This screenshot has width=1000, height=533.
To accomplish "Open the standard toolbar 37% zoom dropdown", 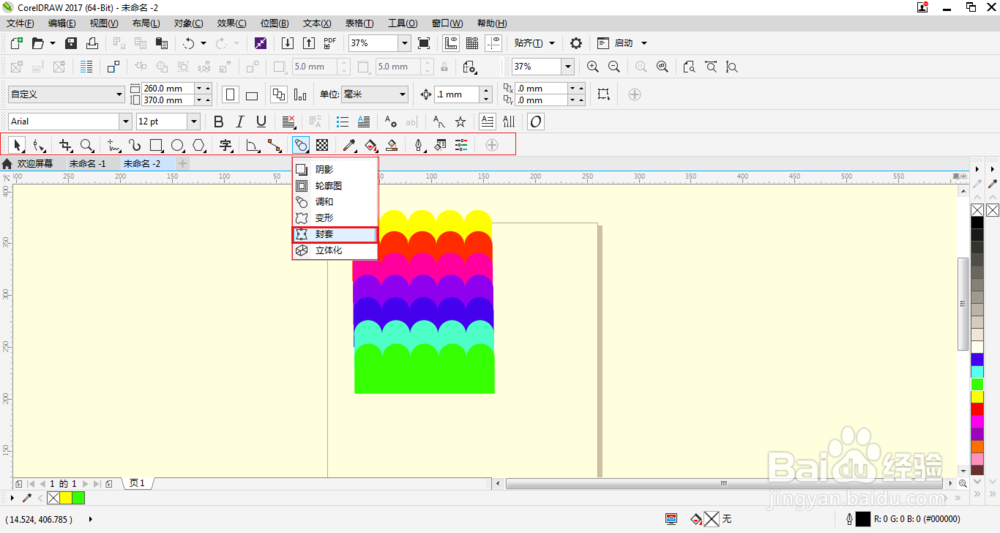I will click(404, 43).
